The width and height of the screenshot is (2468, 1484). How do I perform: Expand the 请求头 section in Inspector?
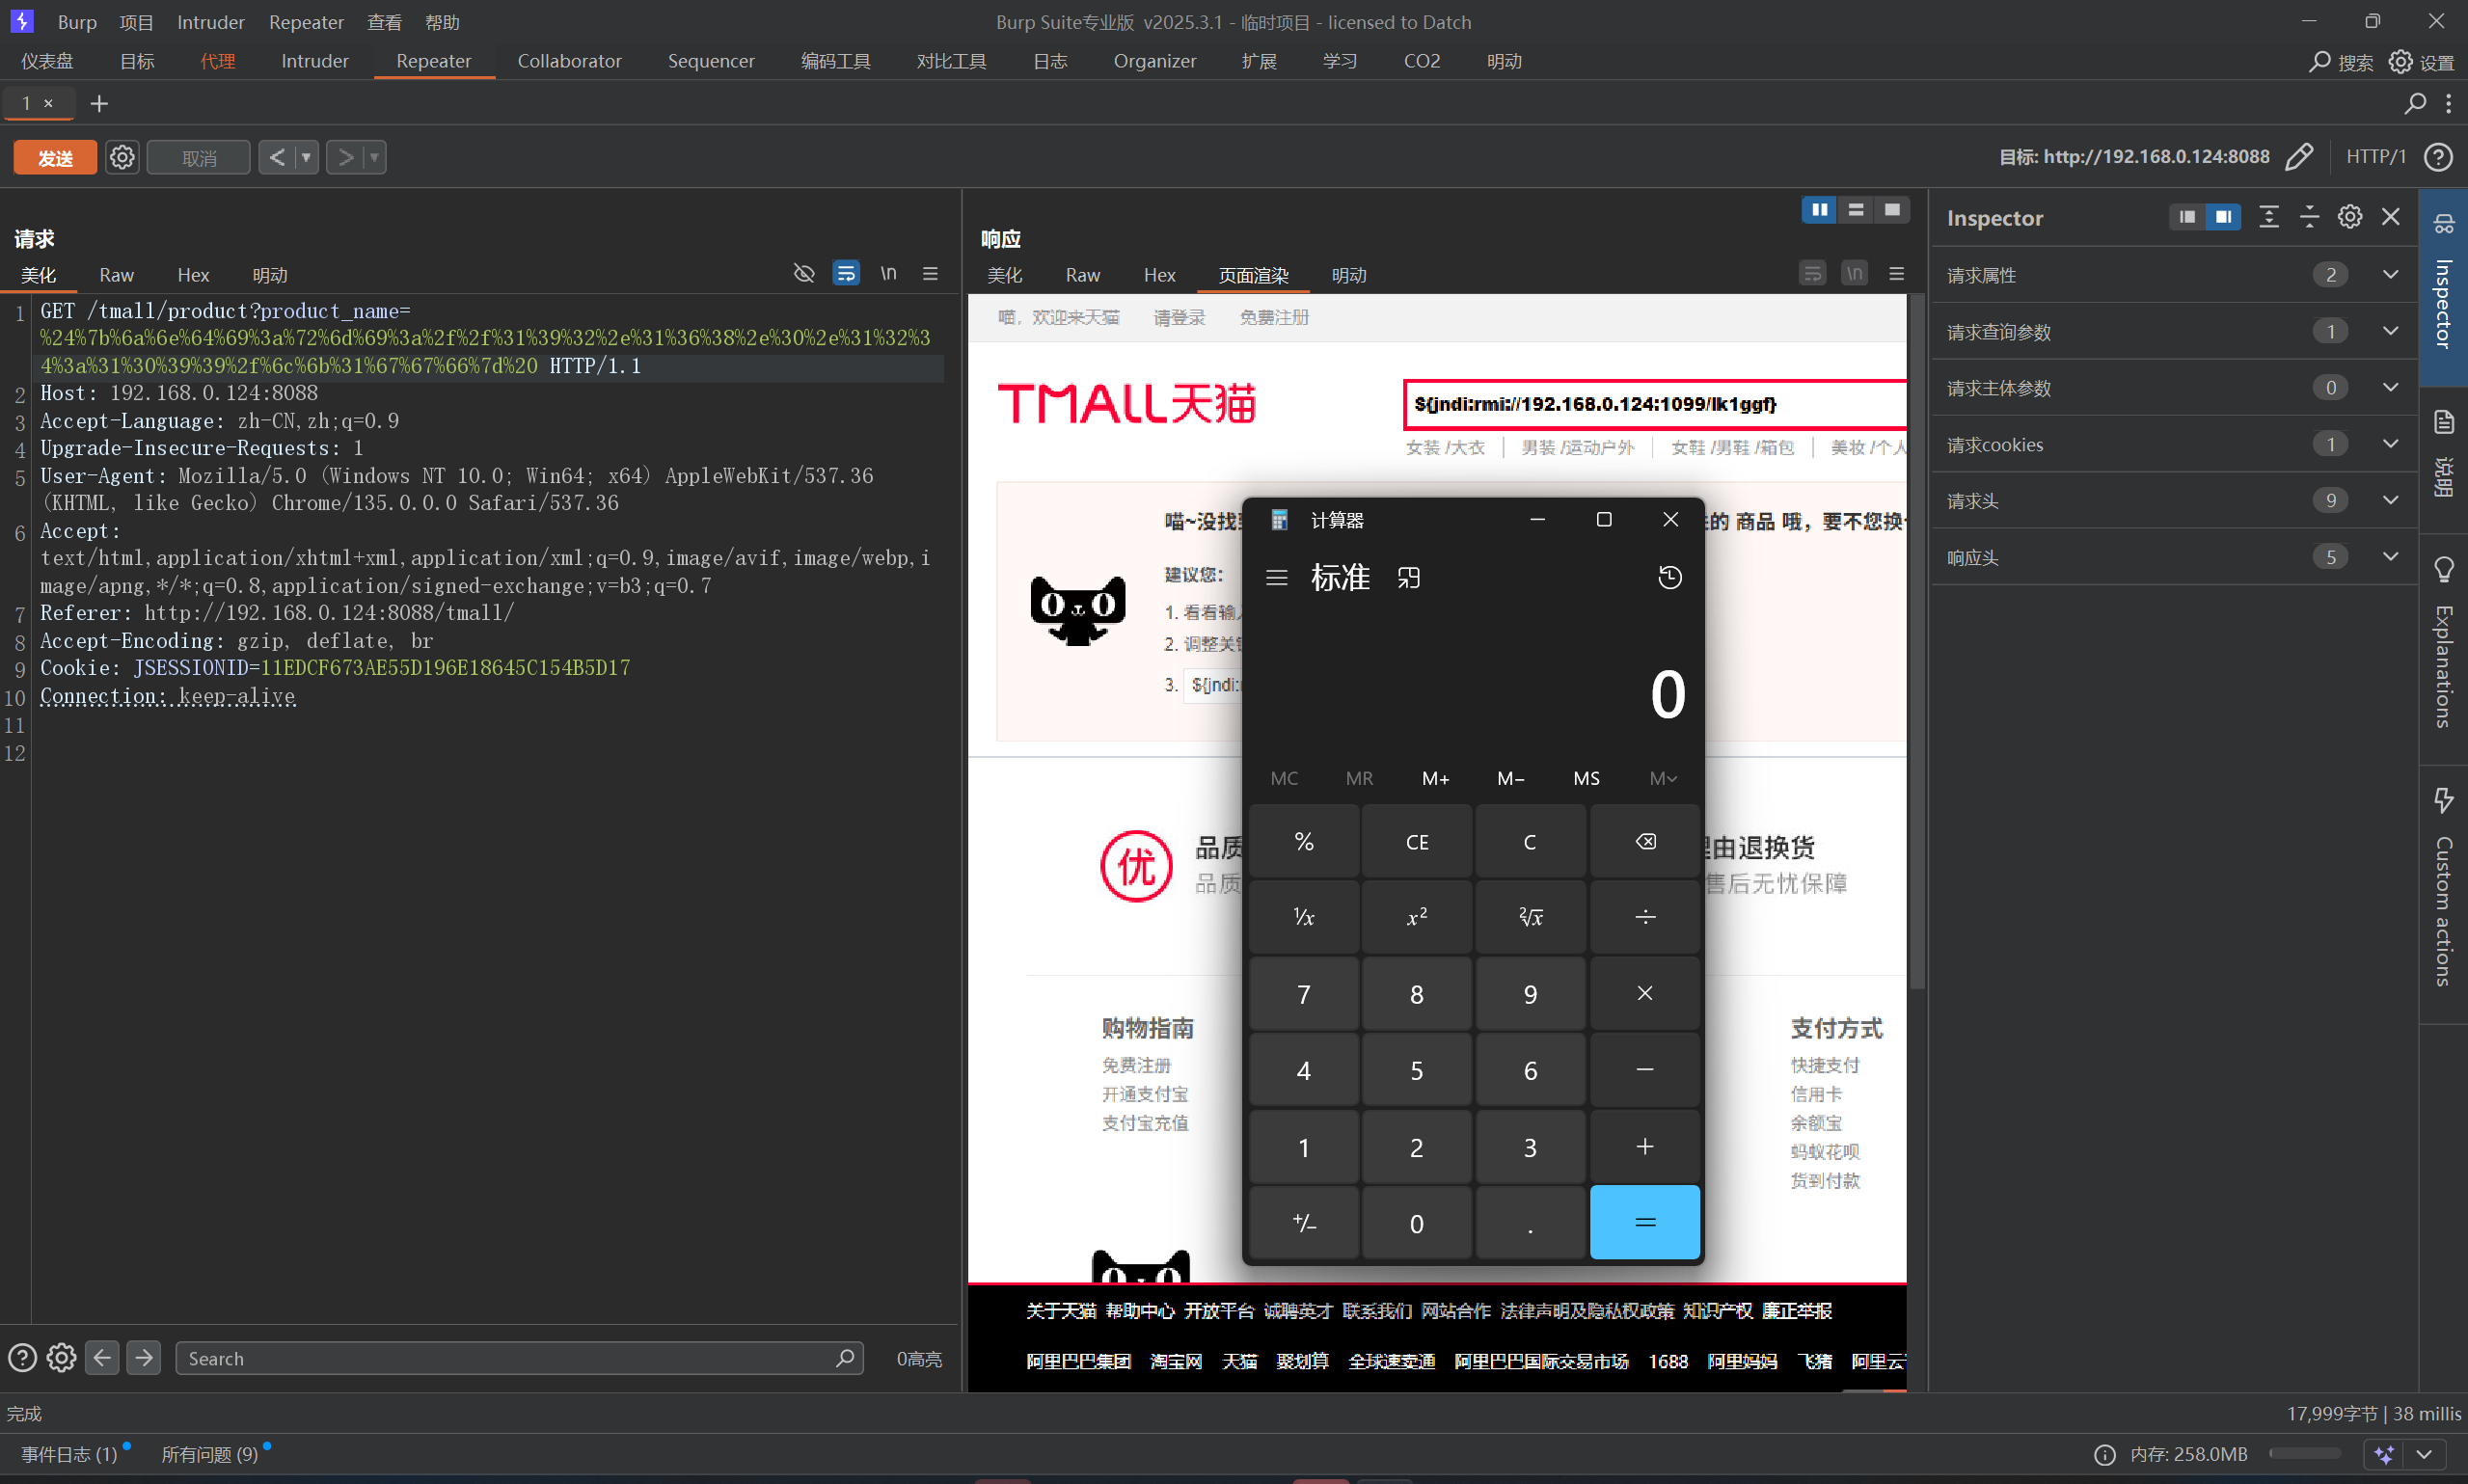[2390, 500]
